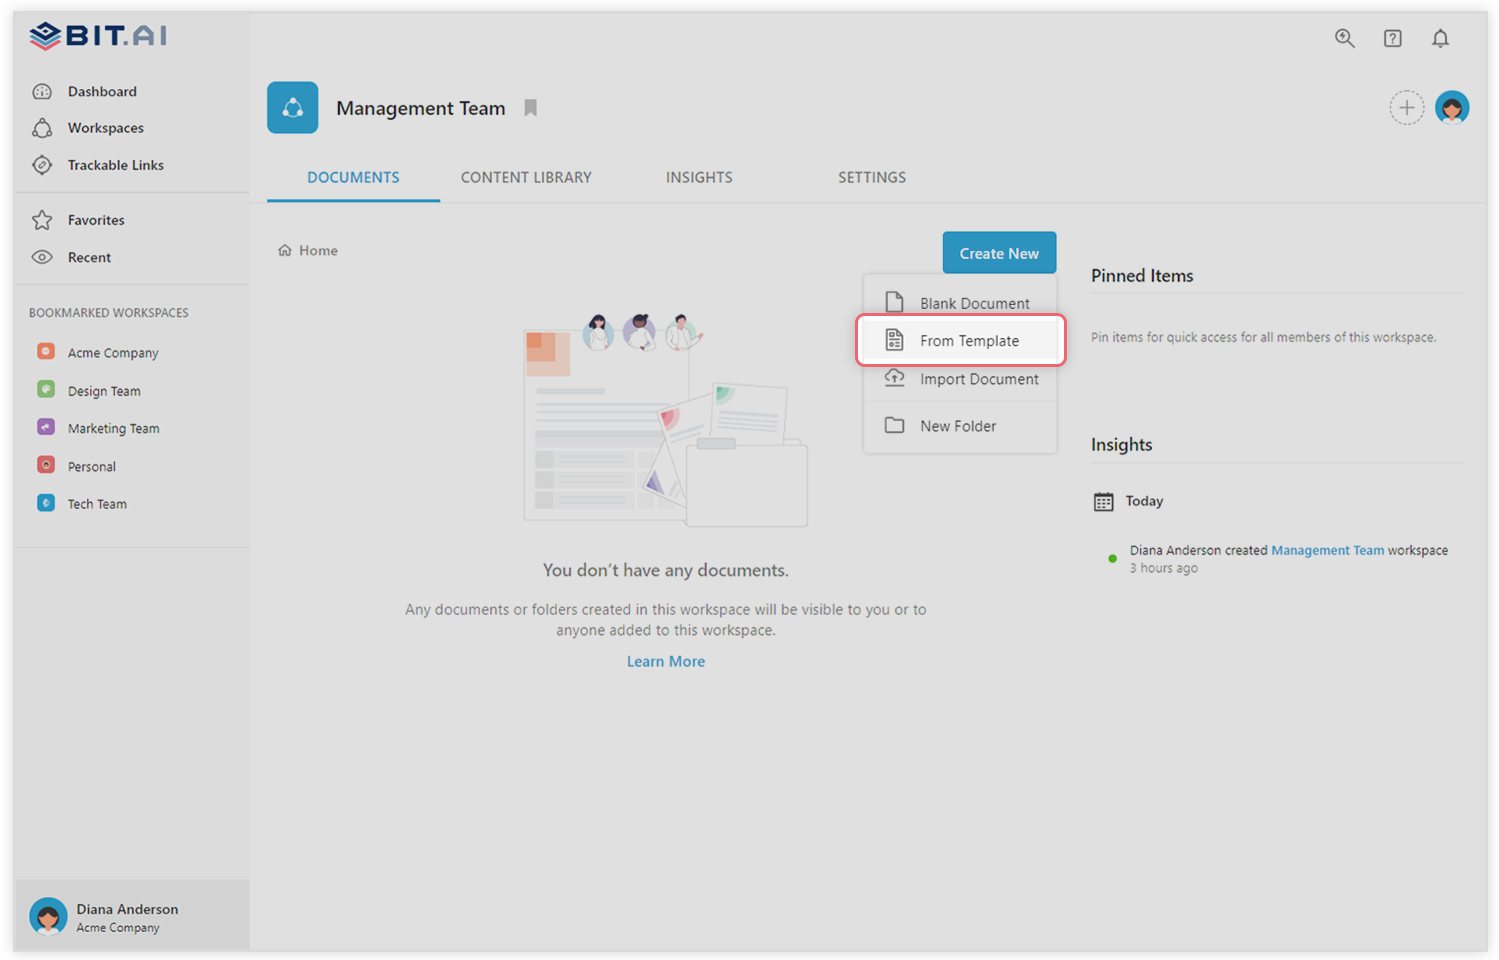The height and width of the screenshot is (960, 1499).
Task: Open Recent in the sidebar
Action: [x=89, y=257]
